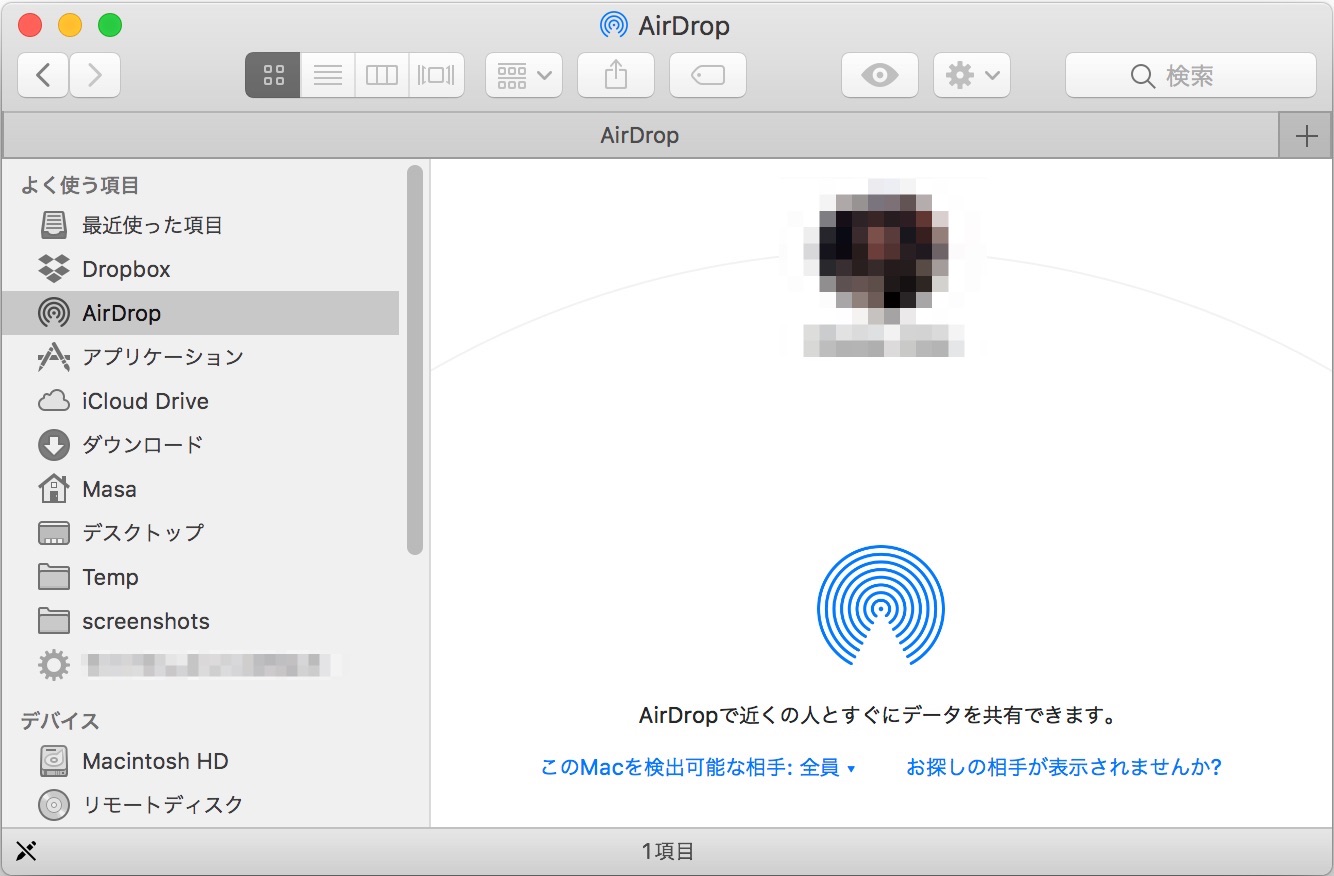Open ダウンロード in the sidebar
1334x876 pixels.
(200, 445)
